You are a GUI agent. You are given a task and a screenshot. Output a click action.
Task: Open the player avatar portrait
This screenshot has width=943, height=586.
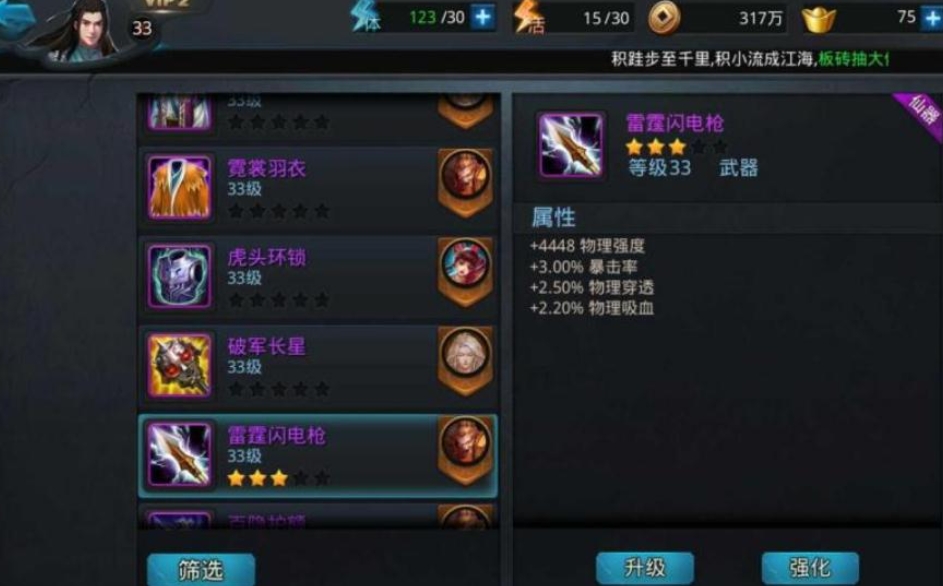click(x=84, y=30)
